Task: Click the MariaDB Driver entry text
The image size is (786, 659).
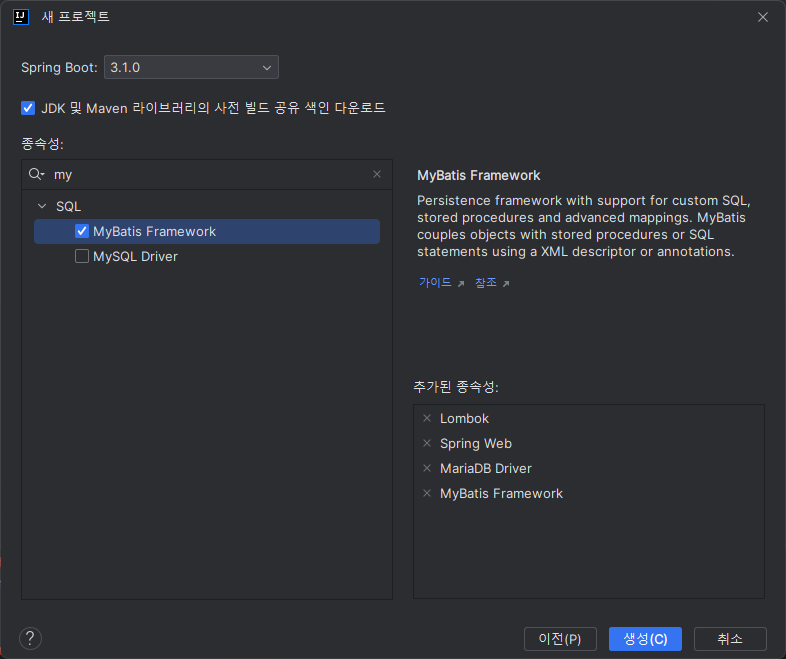Action: (x=486, y=469)
